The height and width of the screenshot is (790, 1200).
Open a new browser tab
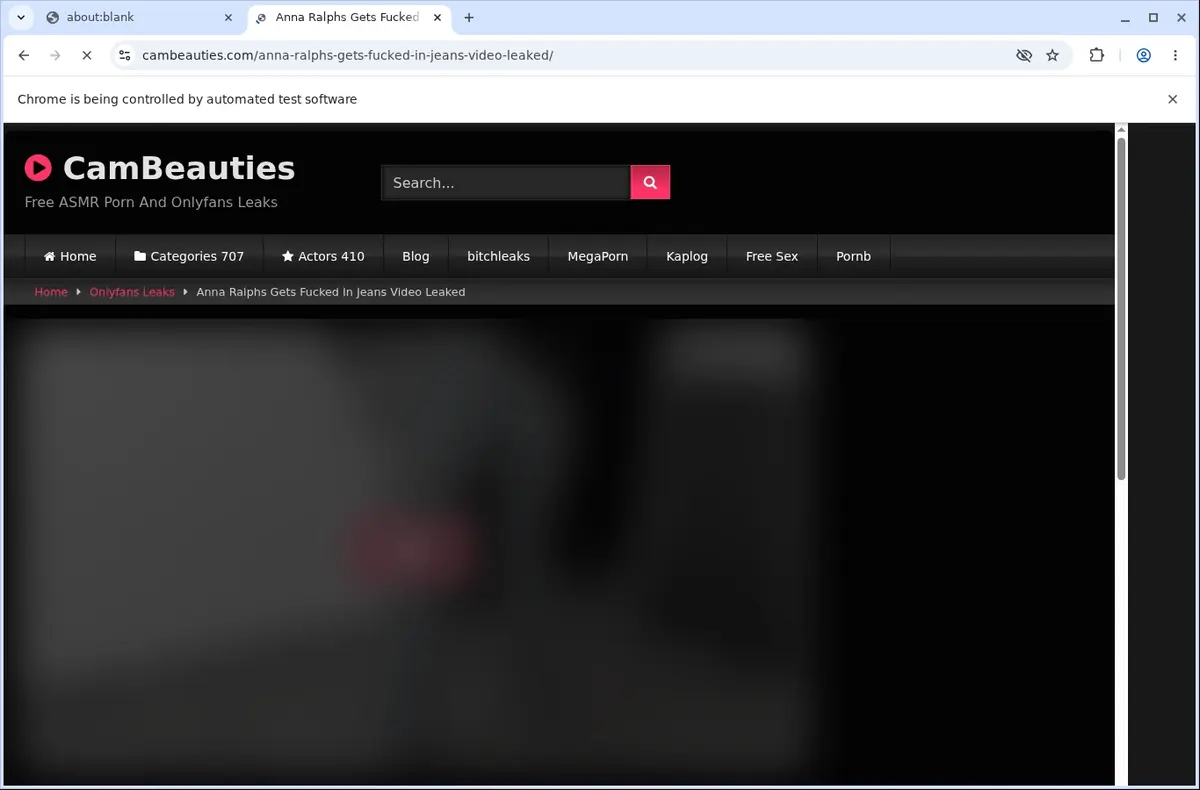coord(469,17)
